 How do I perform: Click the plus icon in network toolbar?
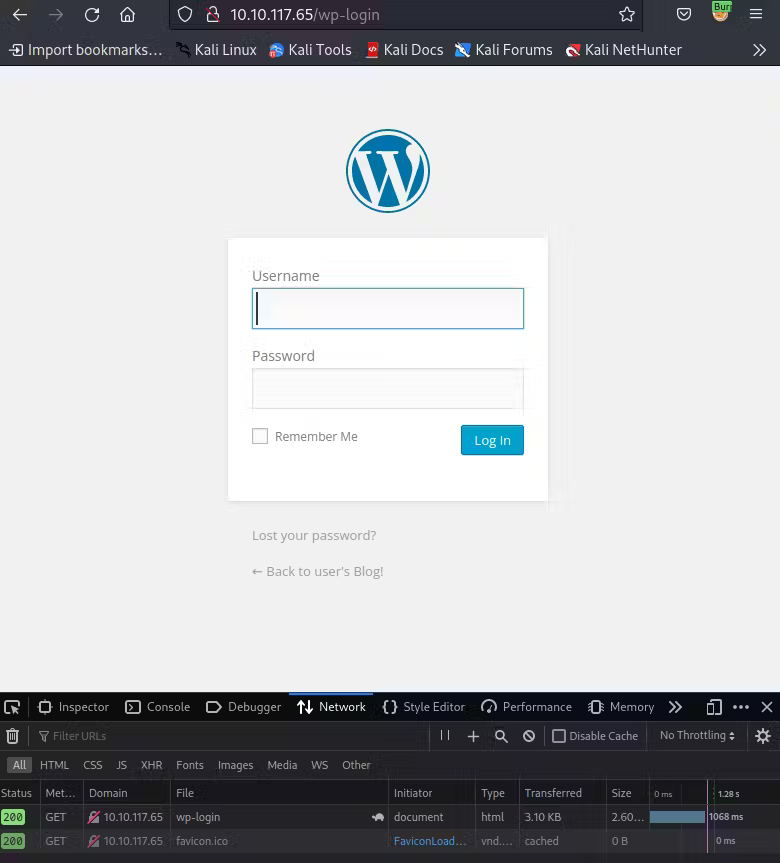pyautogui.click(x=473, y=736)
